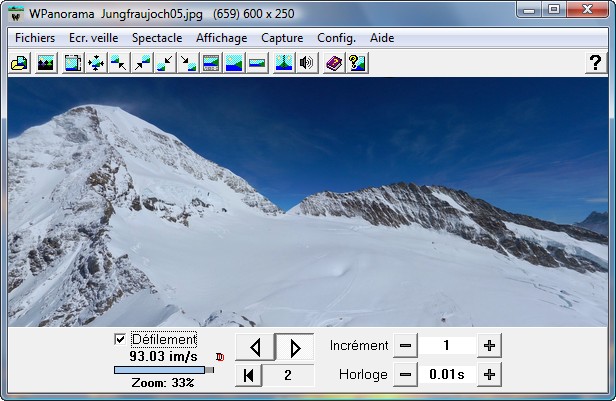The height and width of the screenshot is (401, 616).
Task: Toggle sound with the speaker icon
Action: (307, 63)
